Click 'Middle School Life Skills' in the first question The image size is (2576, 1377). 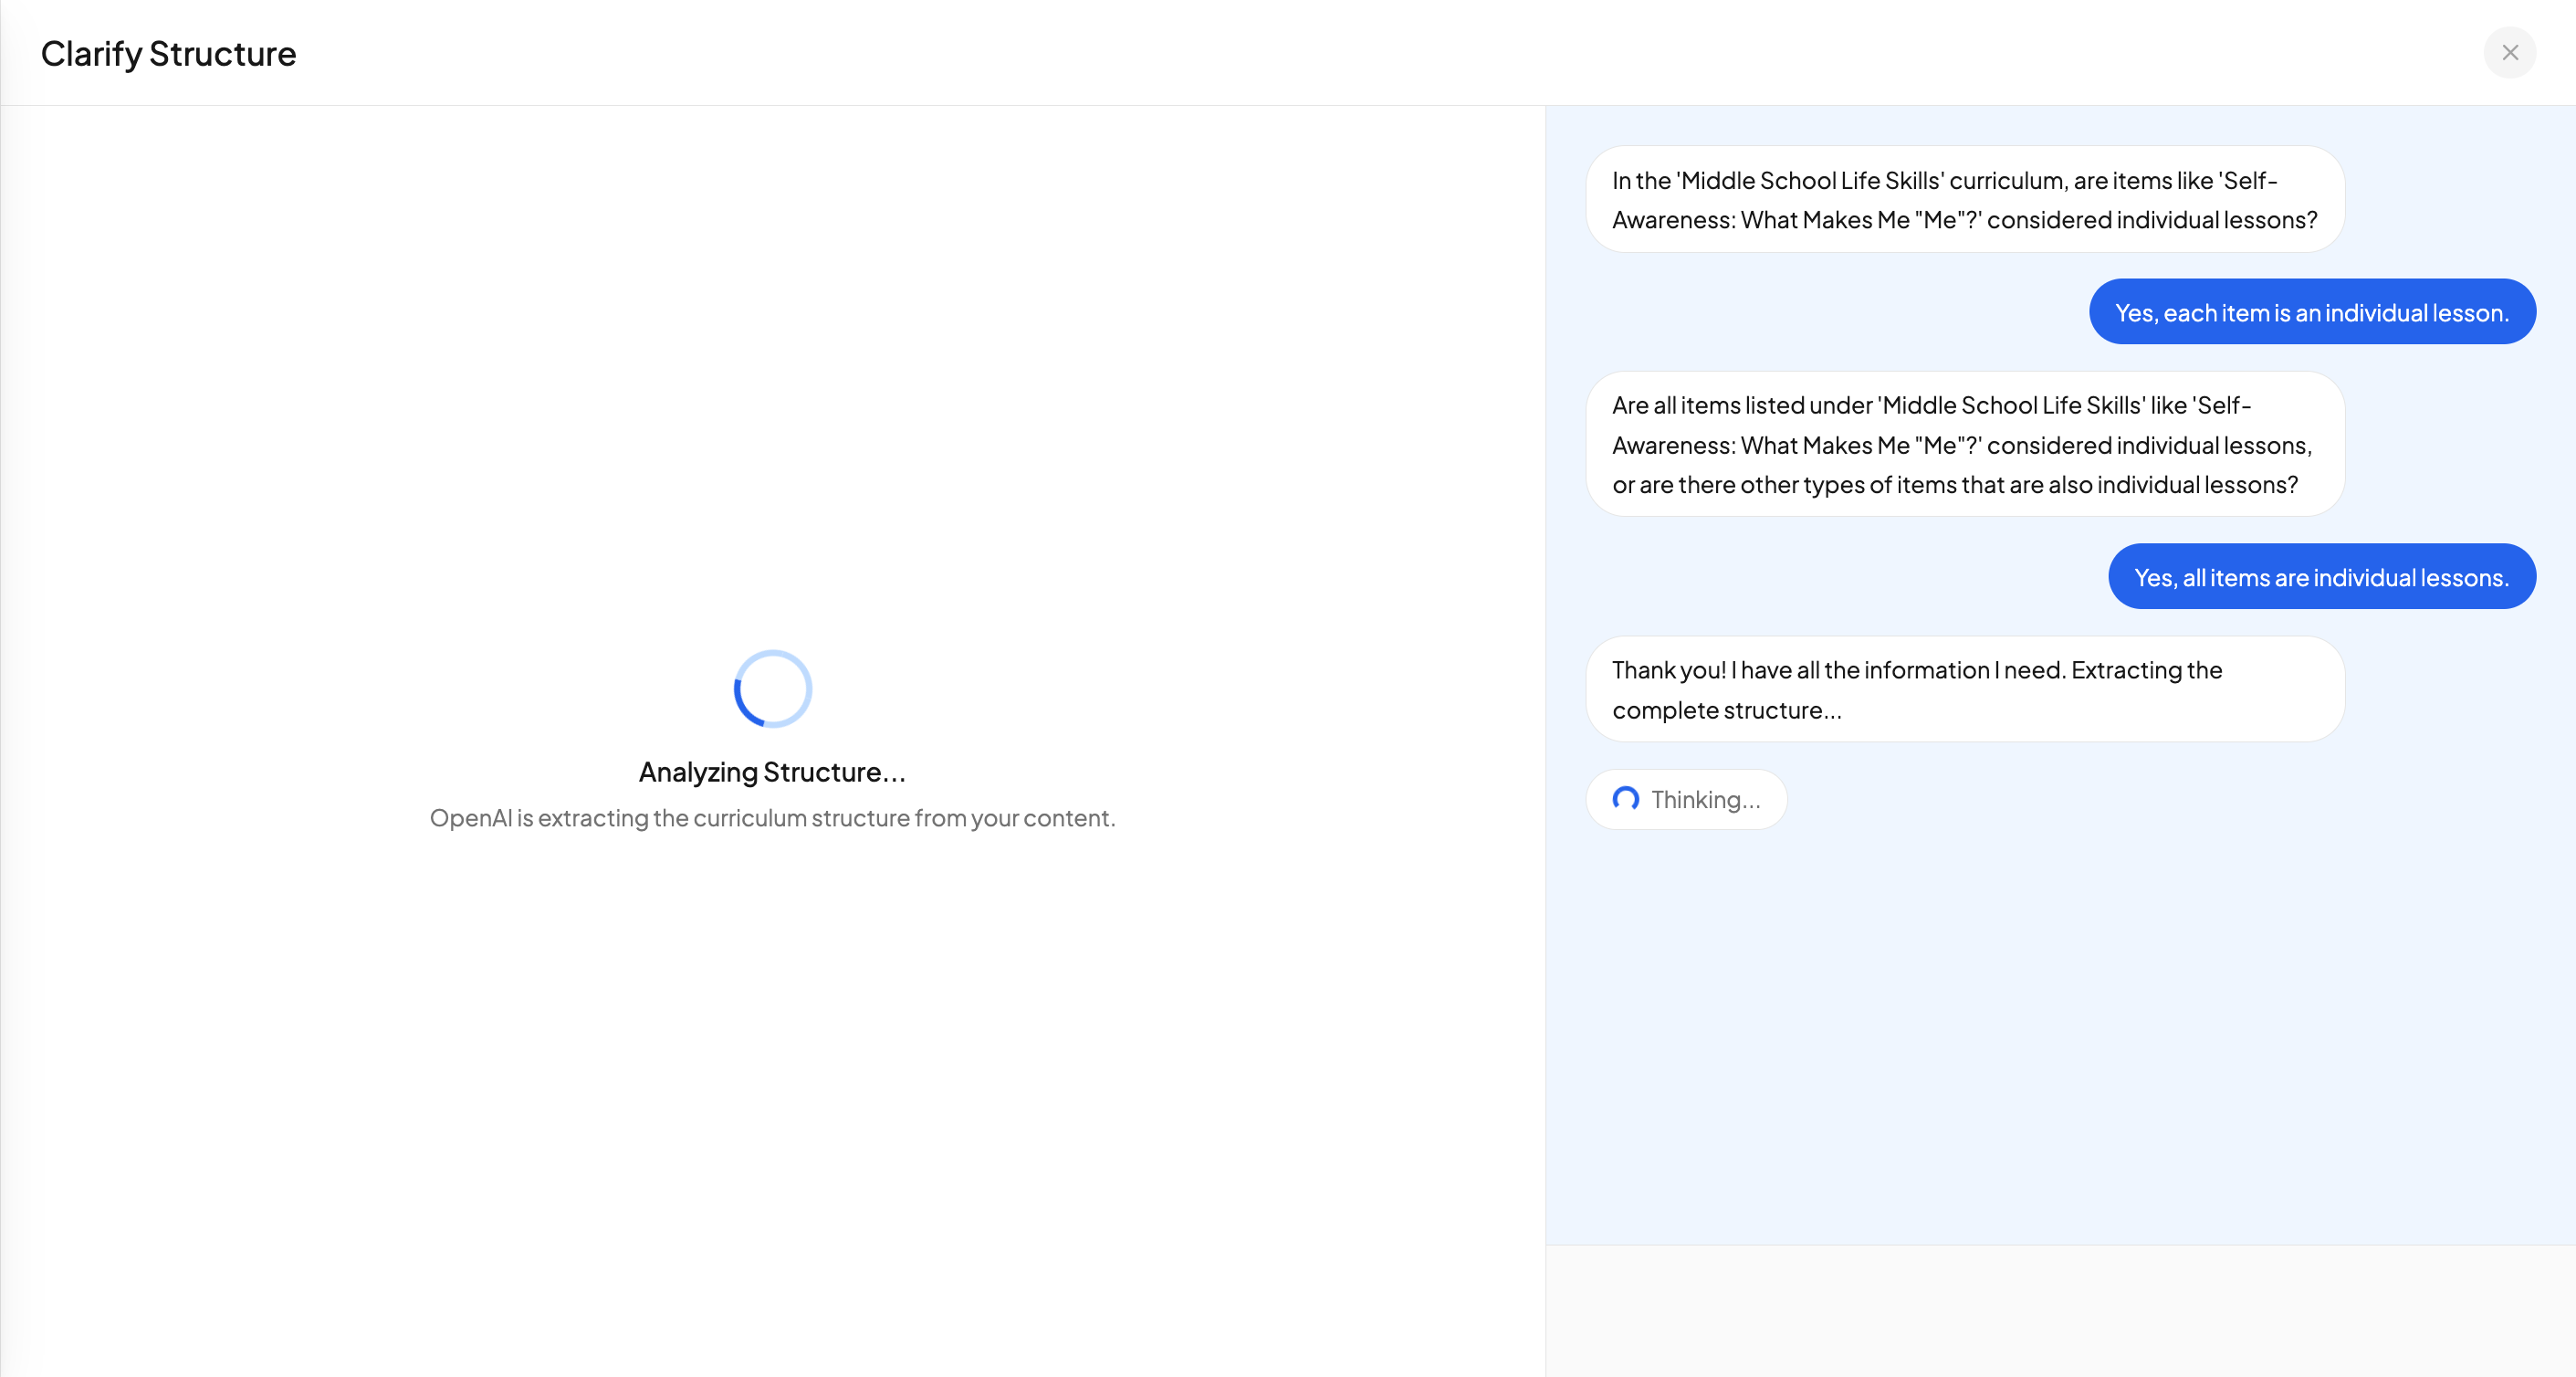pyautogui.click(x=1811, y=181)
